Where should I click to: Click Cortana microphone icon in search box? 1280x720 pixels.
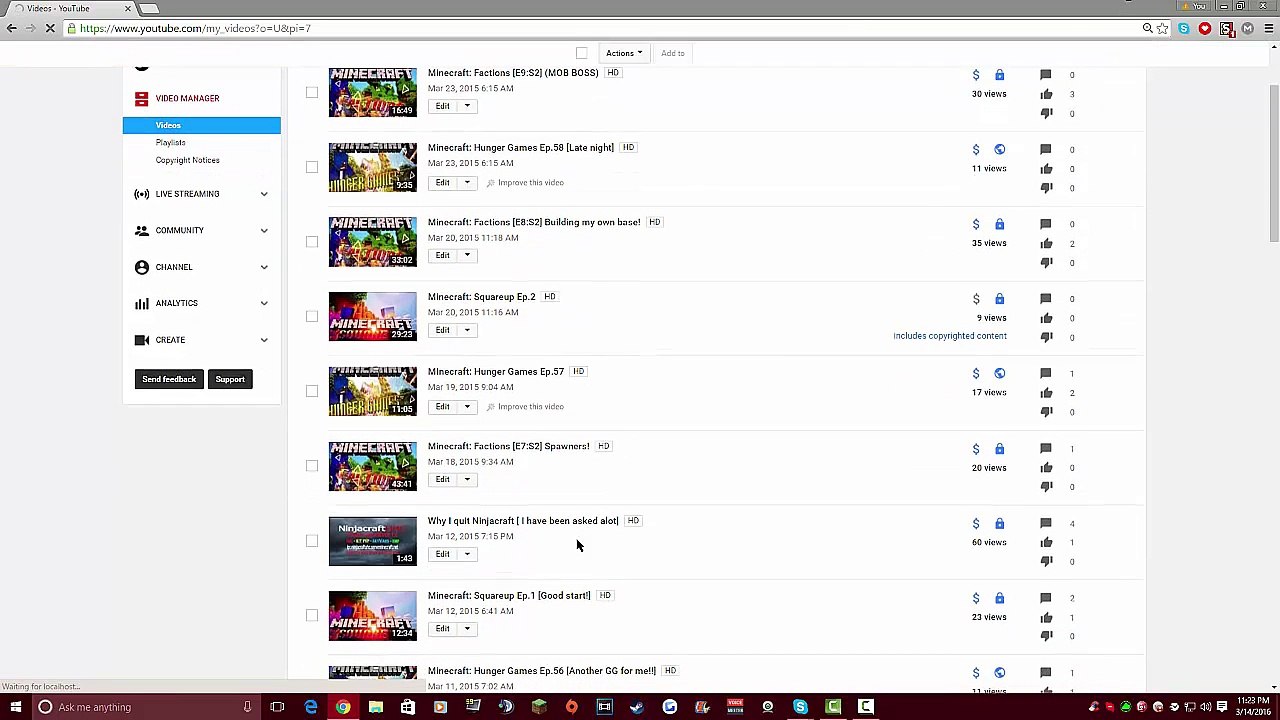pyautogui.click(x=247, y=707)
